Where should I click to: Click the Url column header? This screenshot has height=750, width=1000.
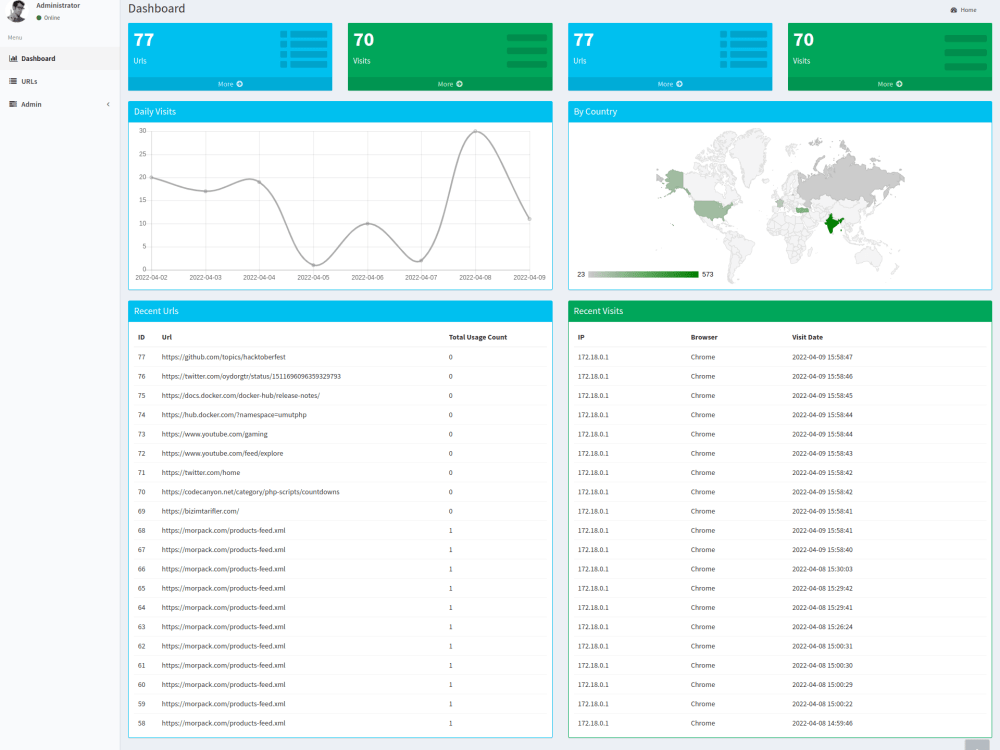[166, 337]
